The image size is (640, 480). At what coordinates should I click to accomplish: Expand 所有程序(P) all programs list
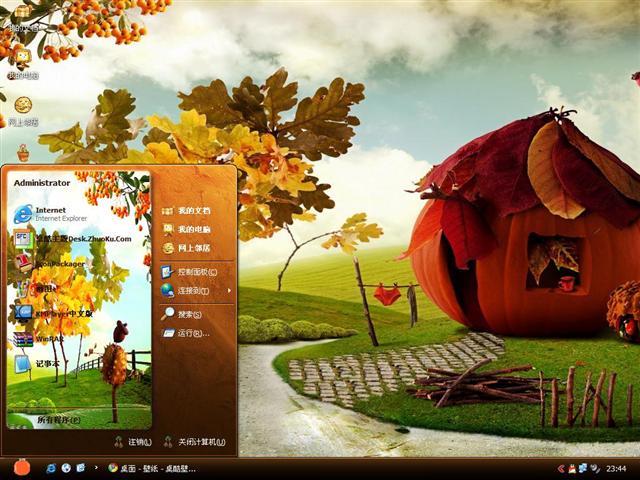(x=59, y=420)
